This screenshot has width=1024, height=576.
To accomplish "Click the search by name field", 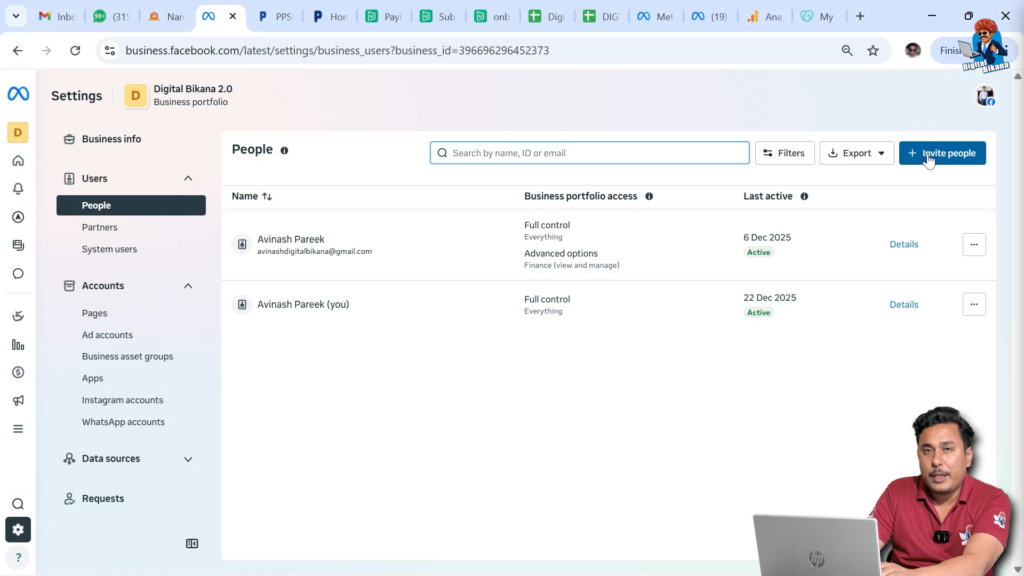I will point(589,152).
